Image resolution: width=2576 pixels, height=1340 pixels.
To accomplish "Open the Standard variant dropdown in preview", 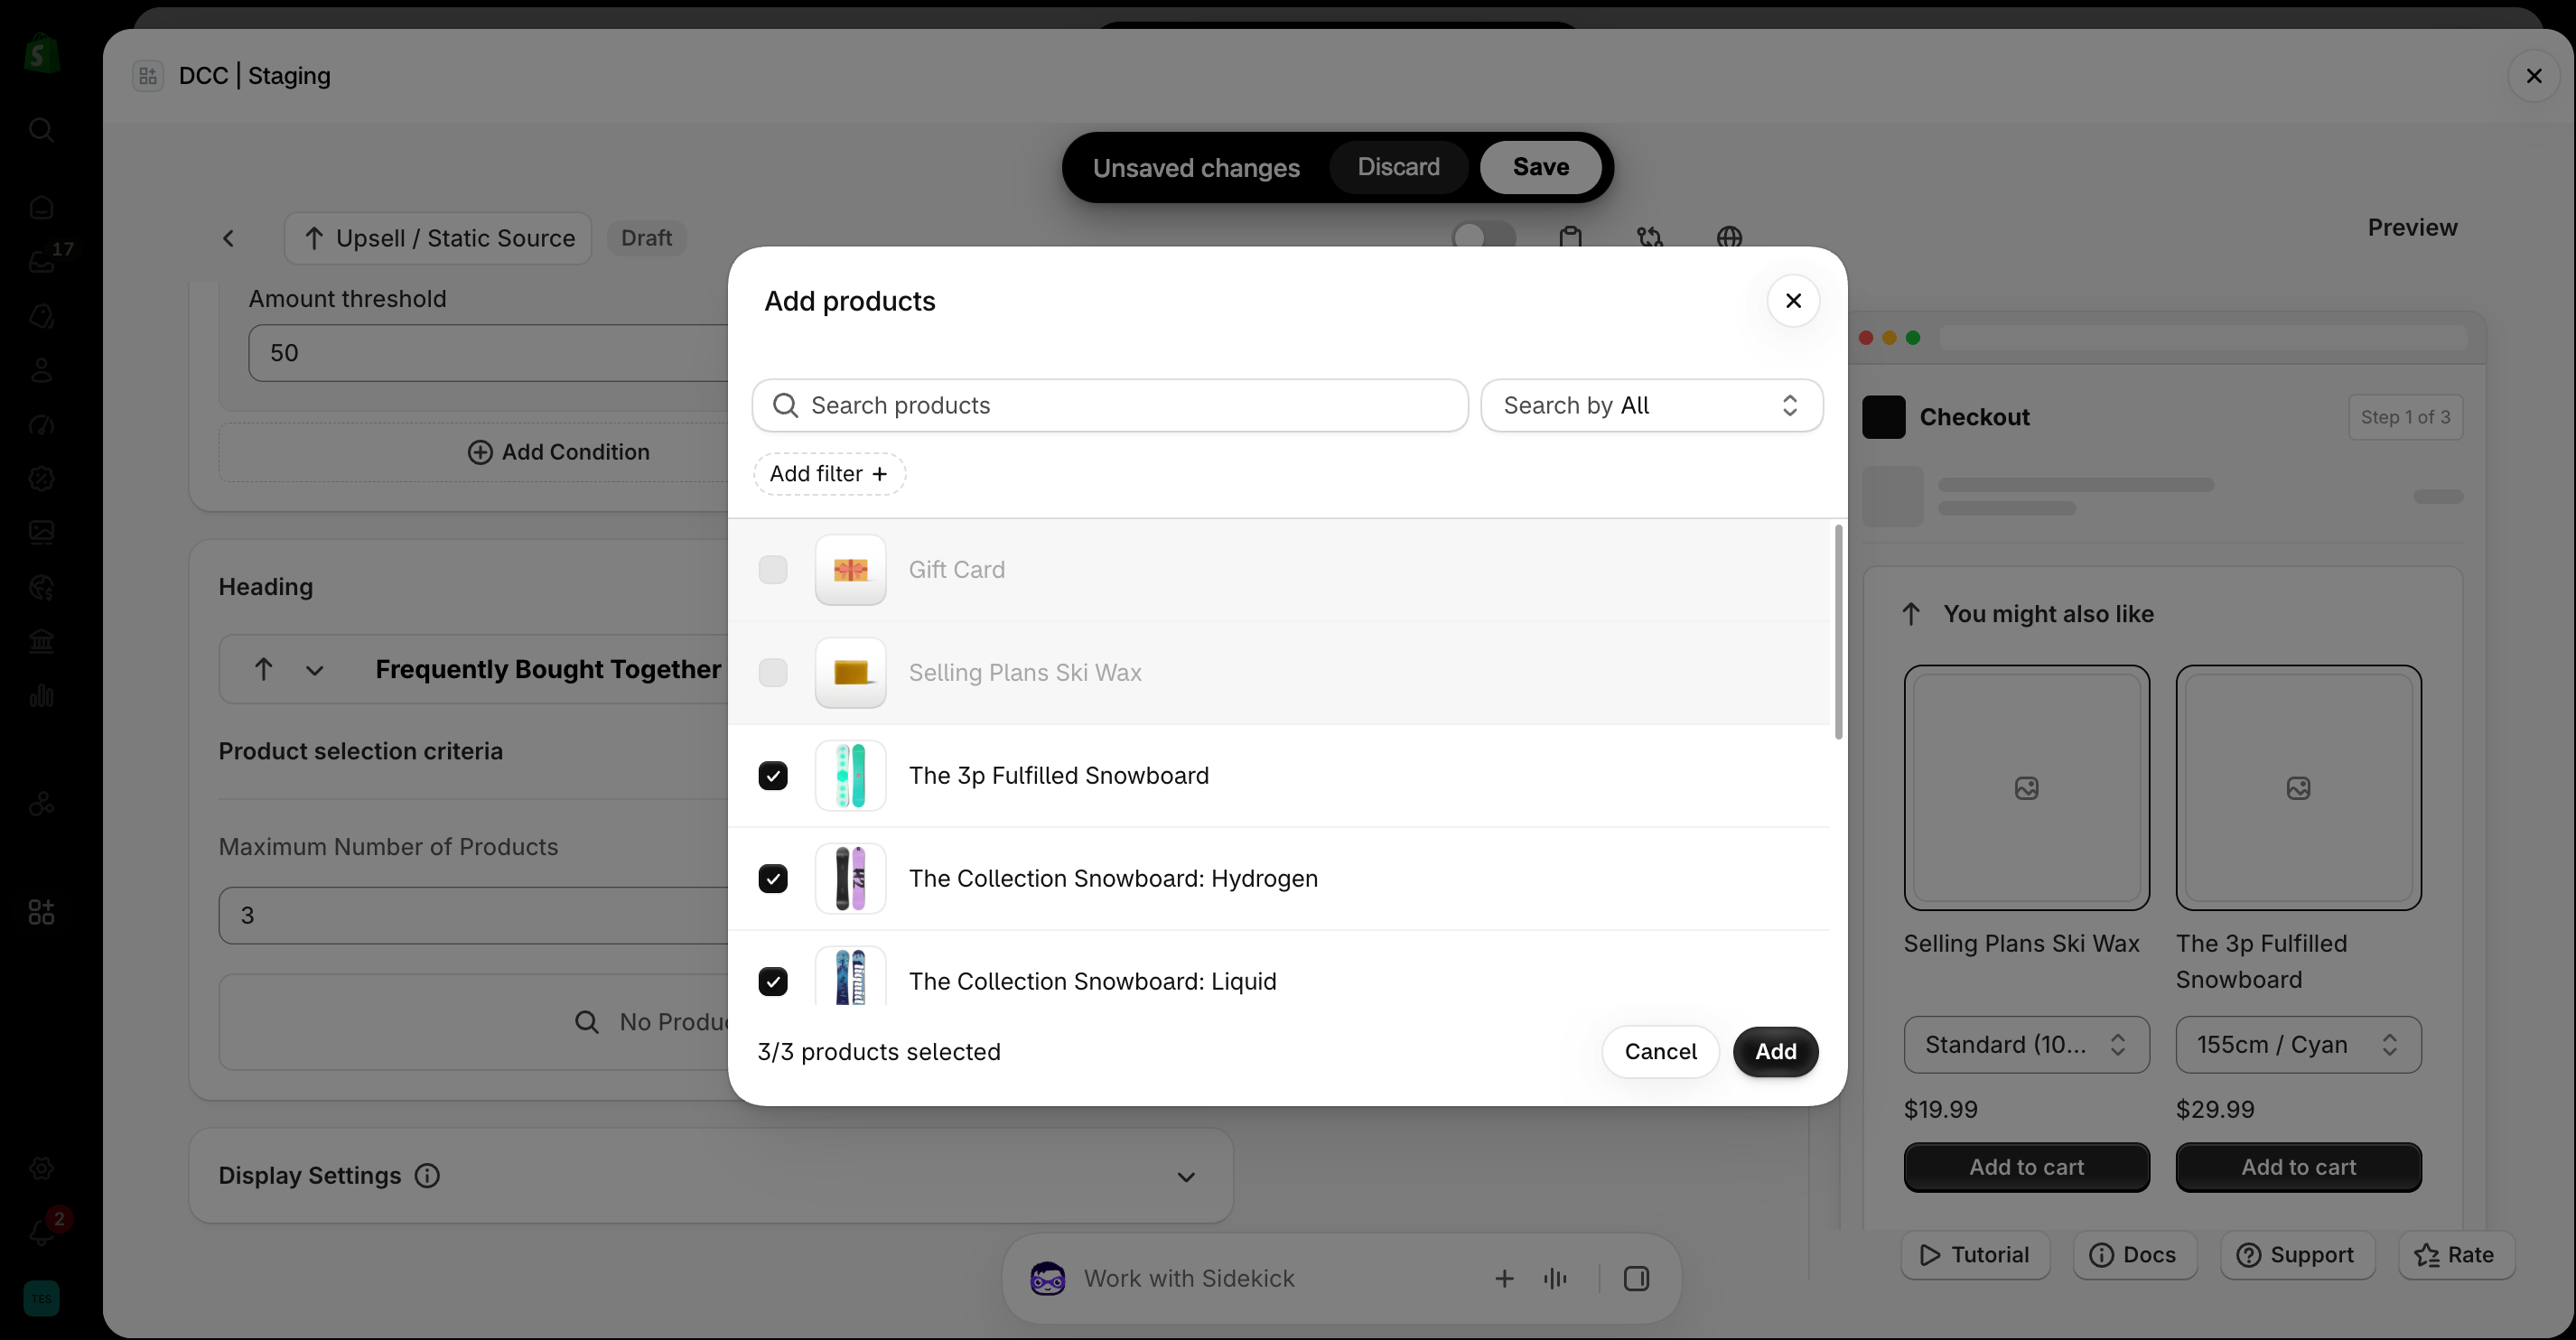I will pos(2026,1044).
